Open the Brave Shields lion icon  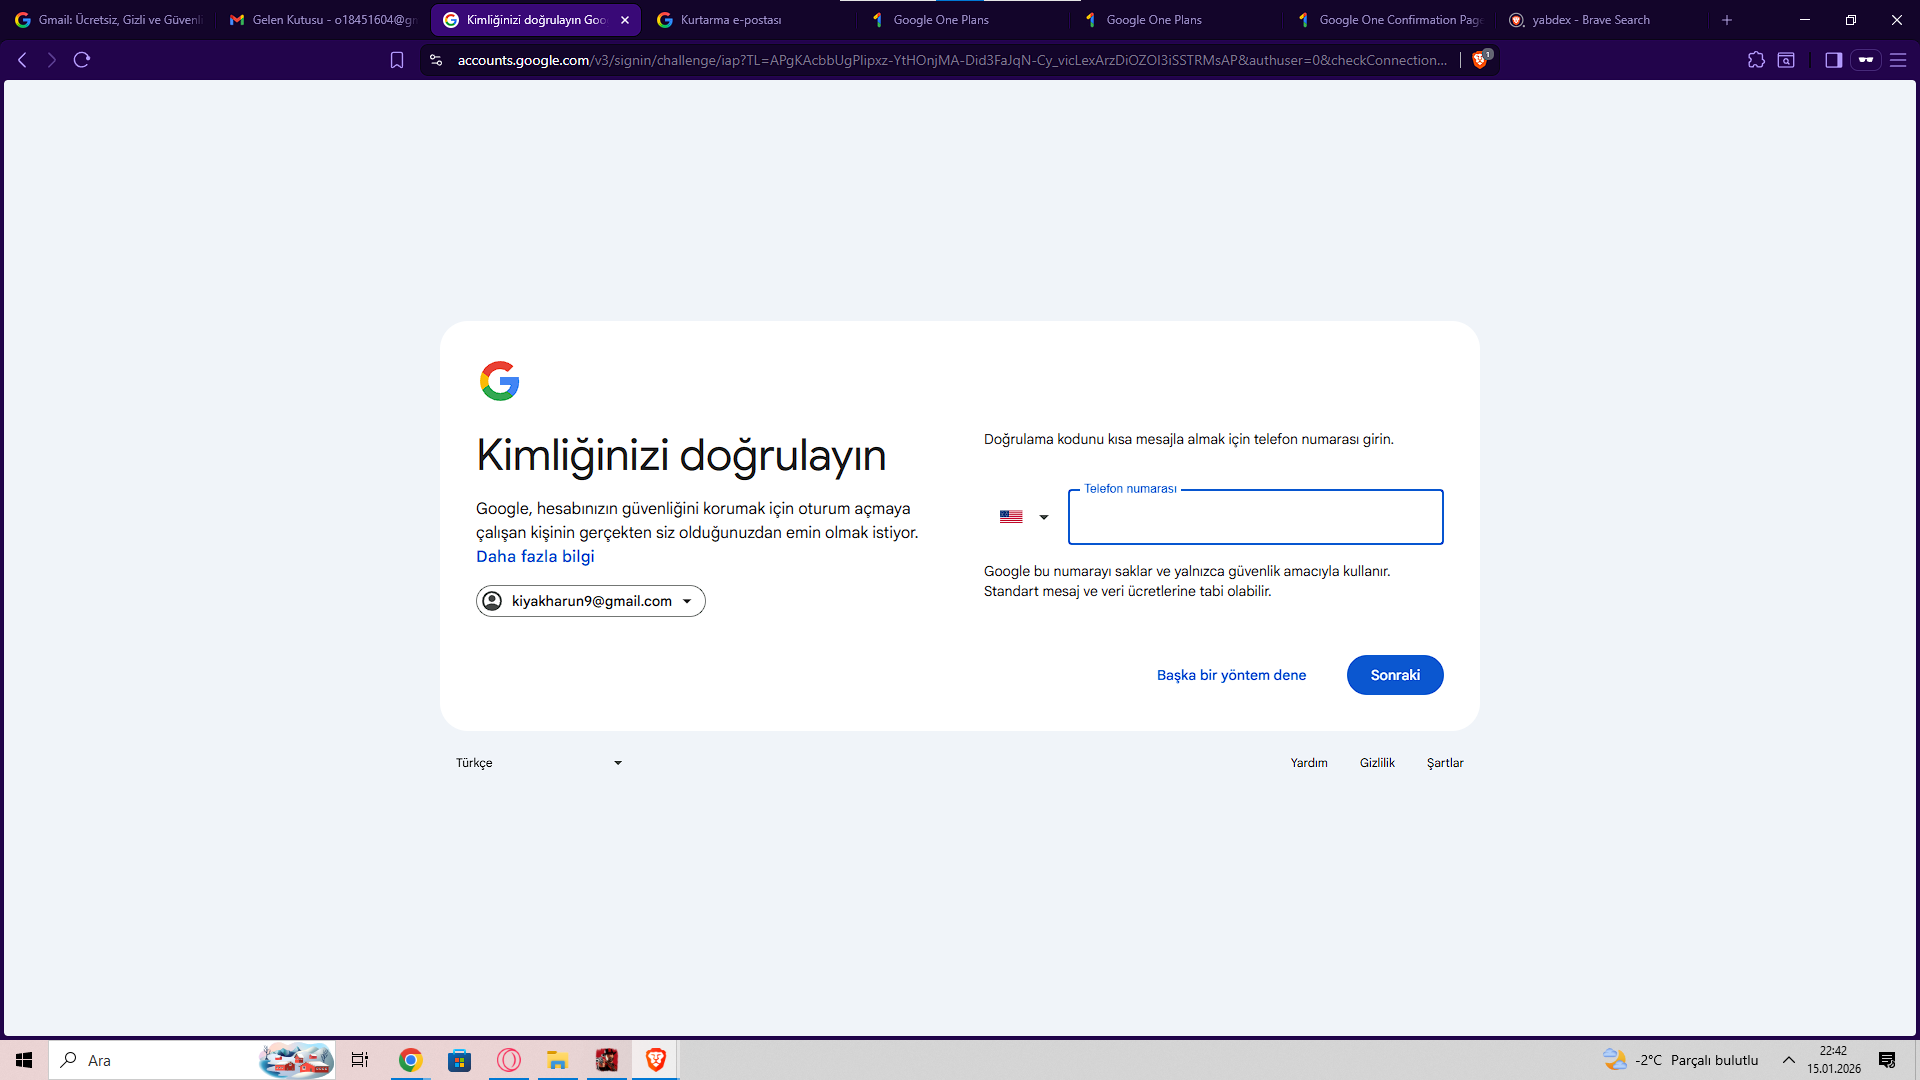pos(1481,60)
